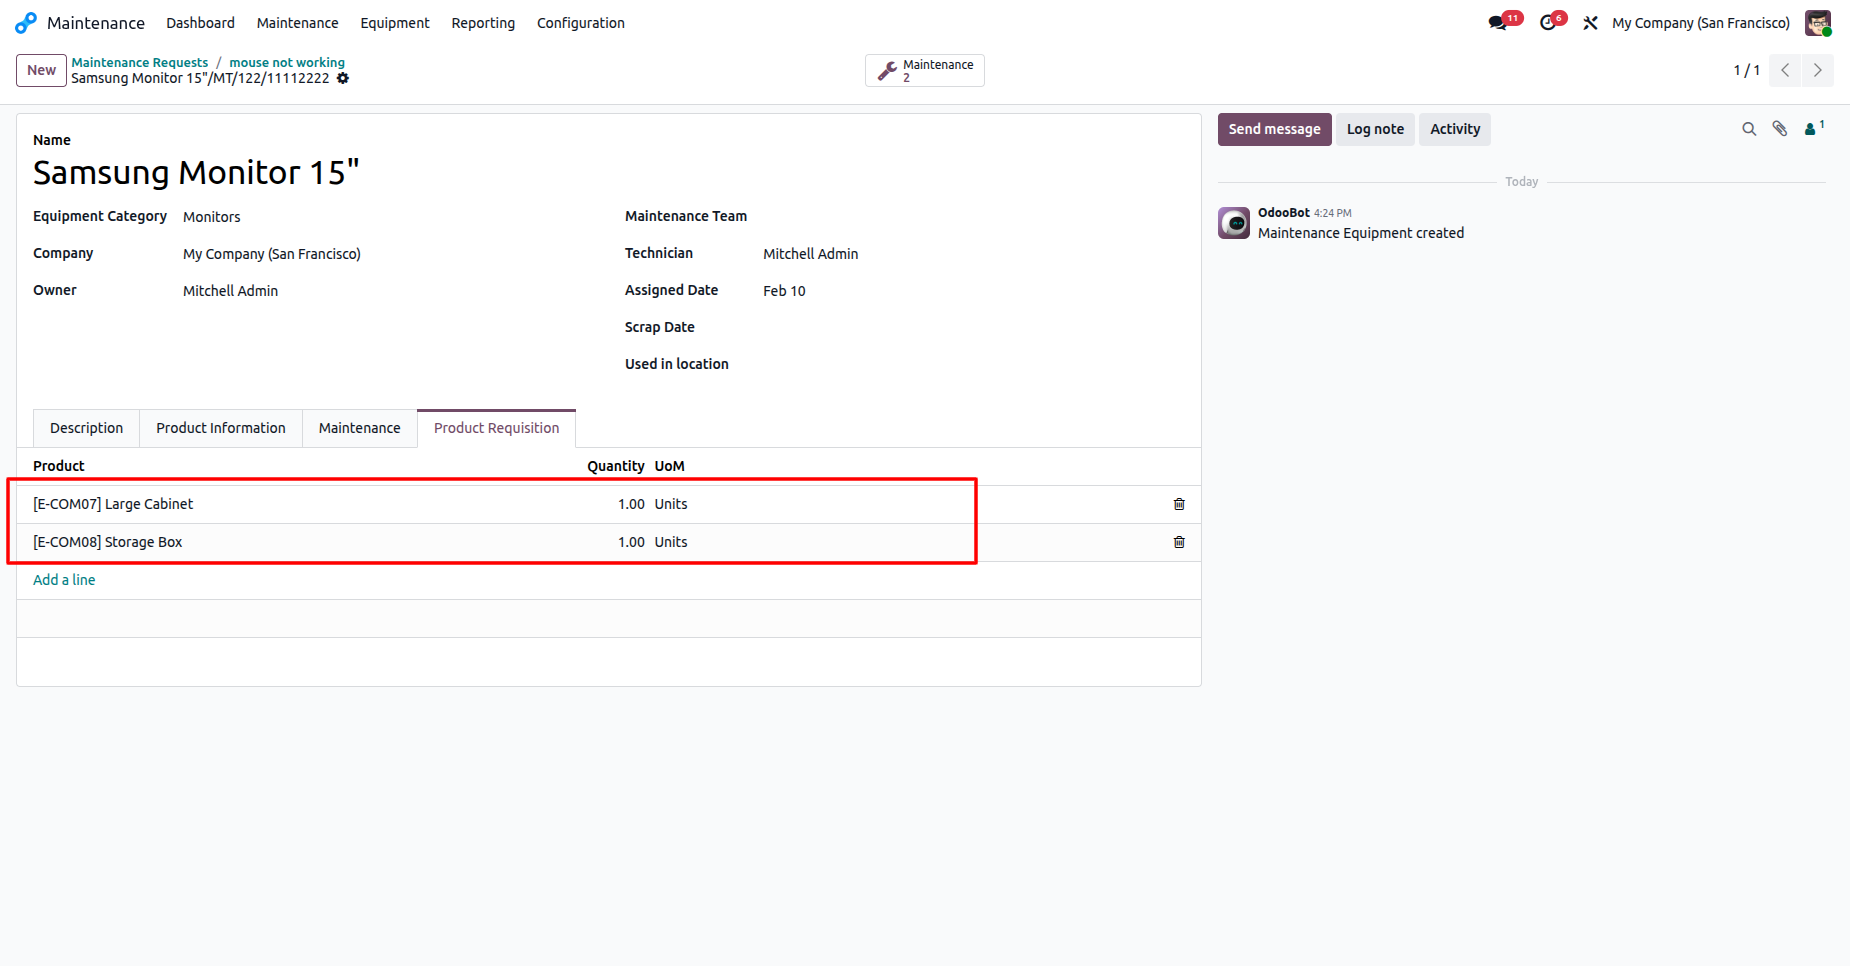Click the New button
This screenshot has height=966, width=1850.
[x=41, y=70]
